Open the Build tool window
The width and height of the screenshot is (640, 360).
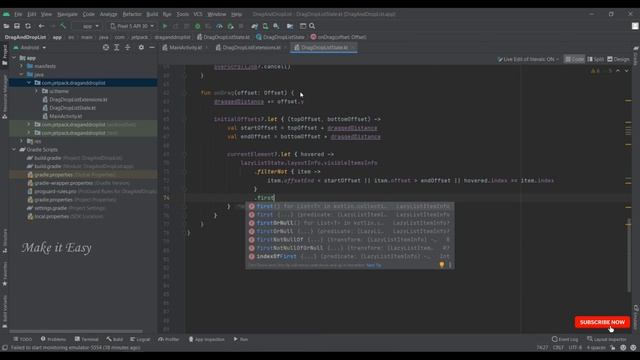click(115, 339)
